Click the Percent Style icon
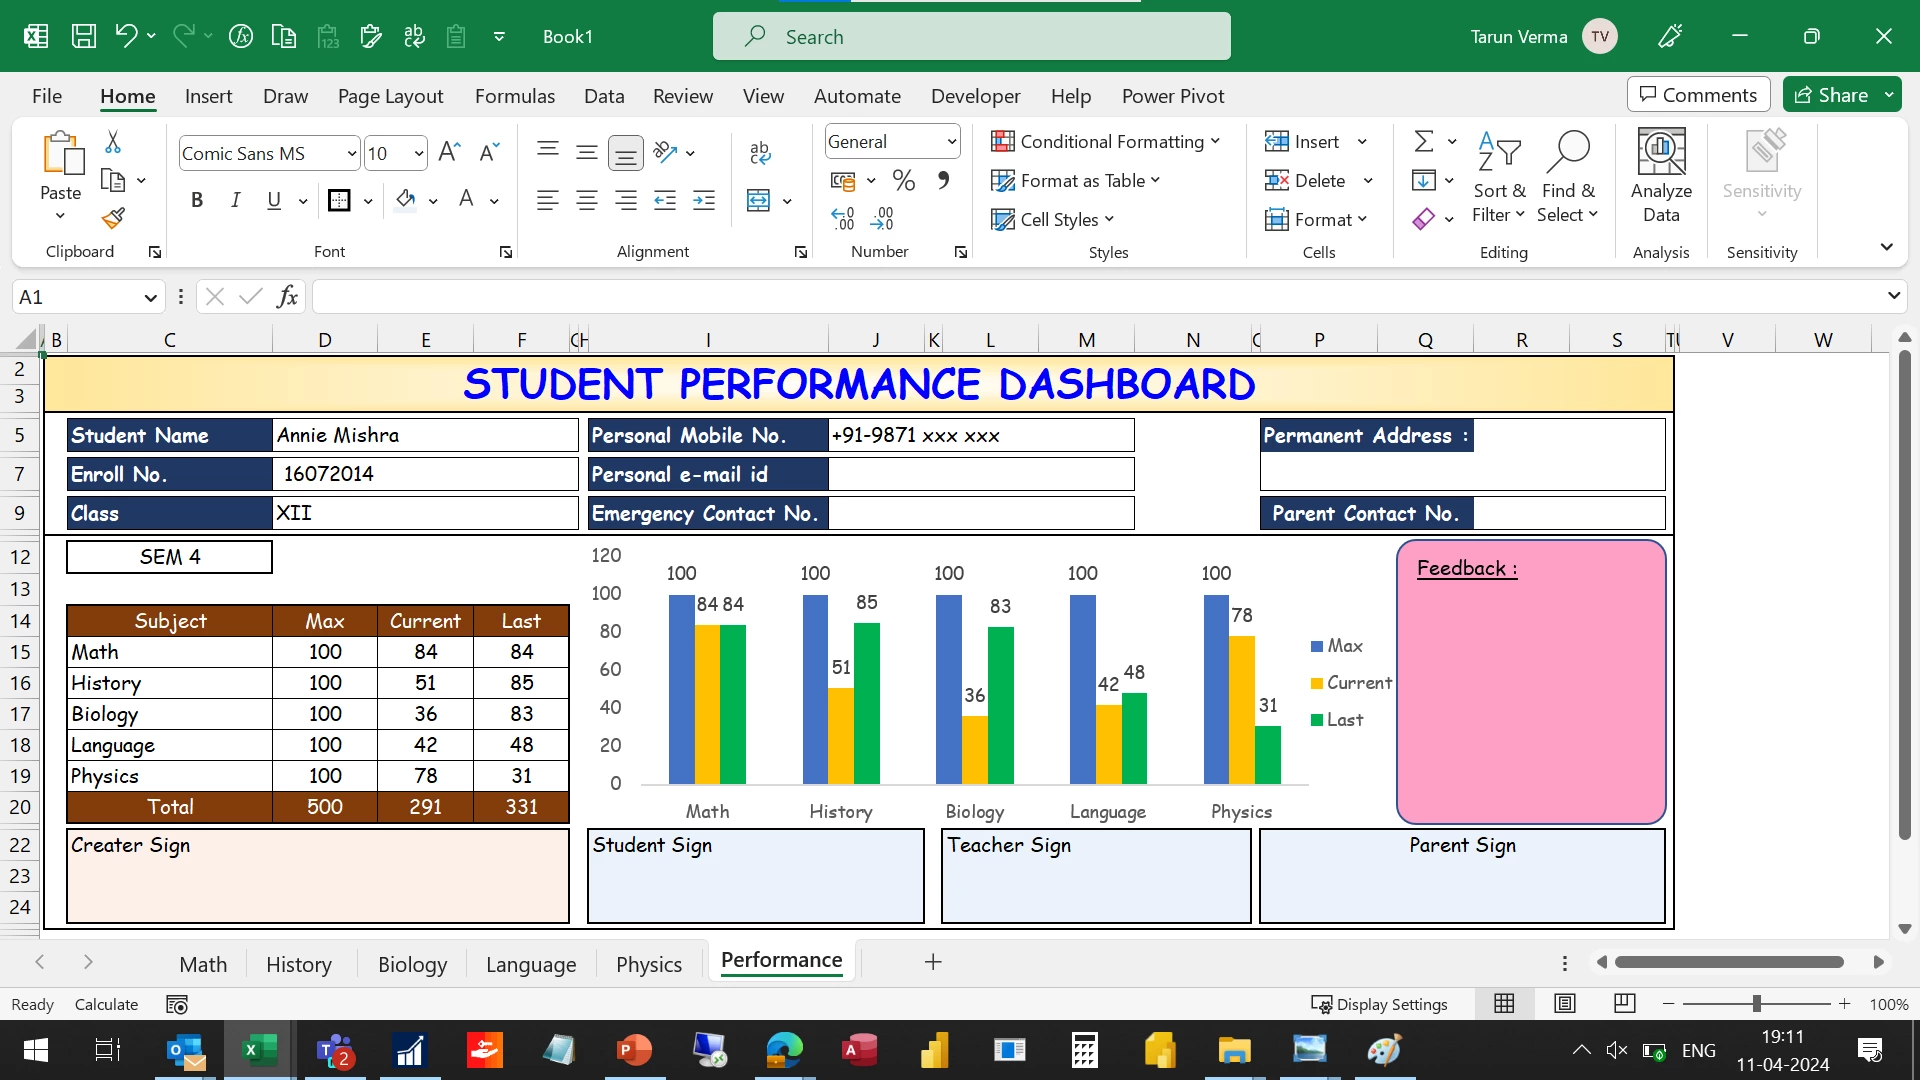The width and height of the screenshot is (1920, 1080). (x=904, y=181)
